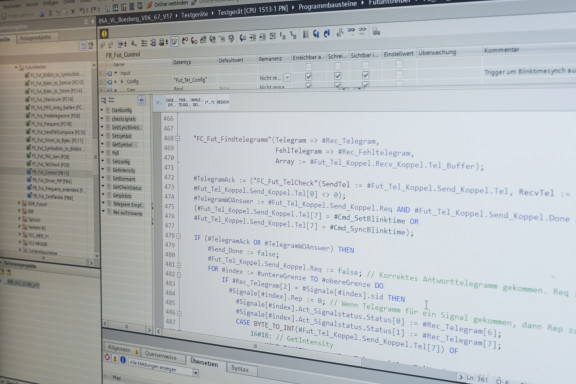Insert REGION template from the favorites bar
576x384 pixels.
(x=223, y=102)
